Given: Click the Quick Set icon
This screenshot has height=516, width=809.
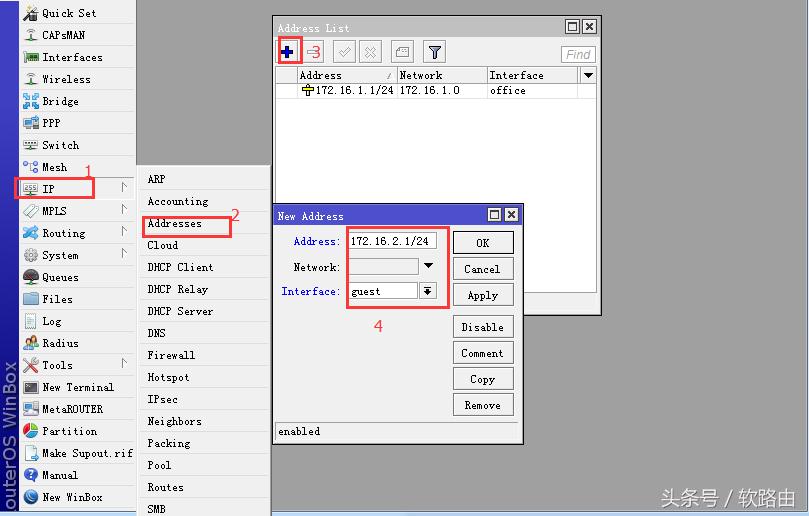Looking at the screenshot, I should [30, 13].
